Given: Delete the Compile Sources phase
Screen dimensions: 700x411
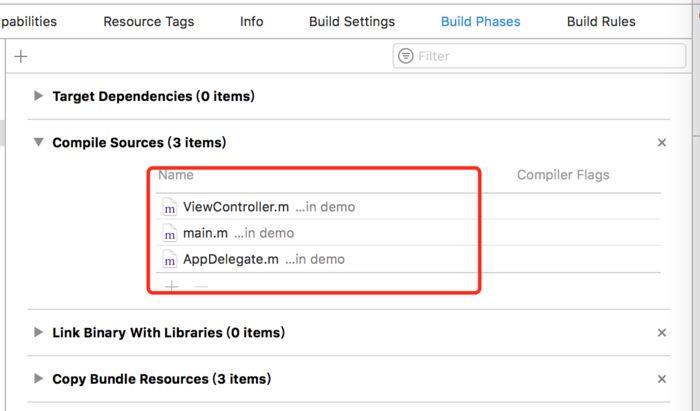Looking at the screenshot, I should [x=661, y=143].
